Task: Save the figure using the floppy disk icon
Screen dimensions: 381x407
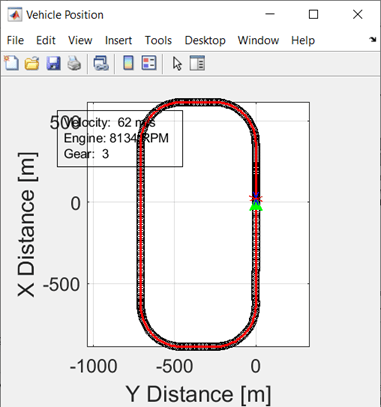Action: coord(53,63)
